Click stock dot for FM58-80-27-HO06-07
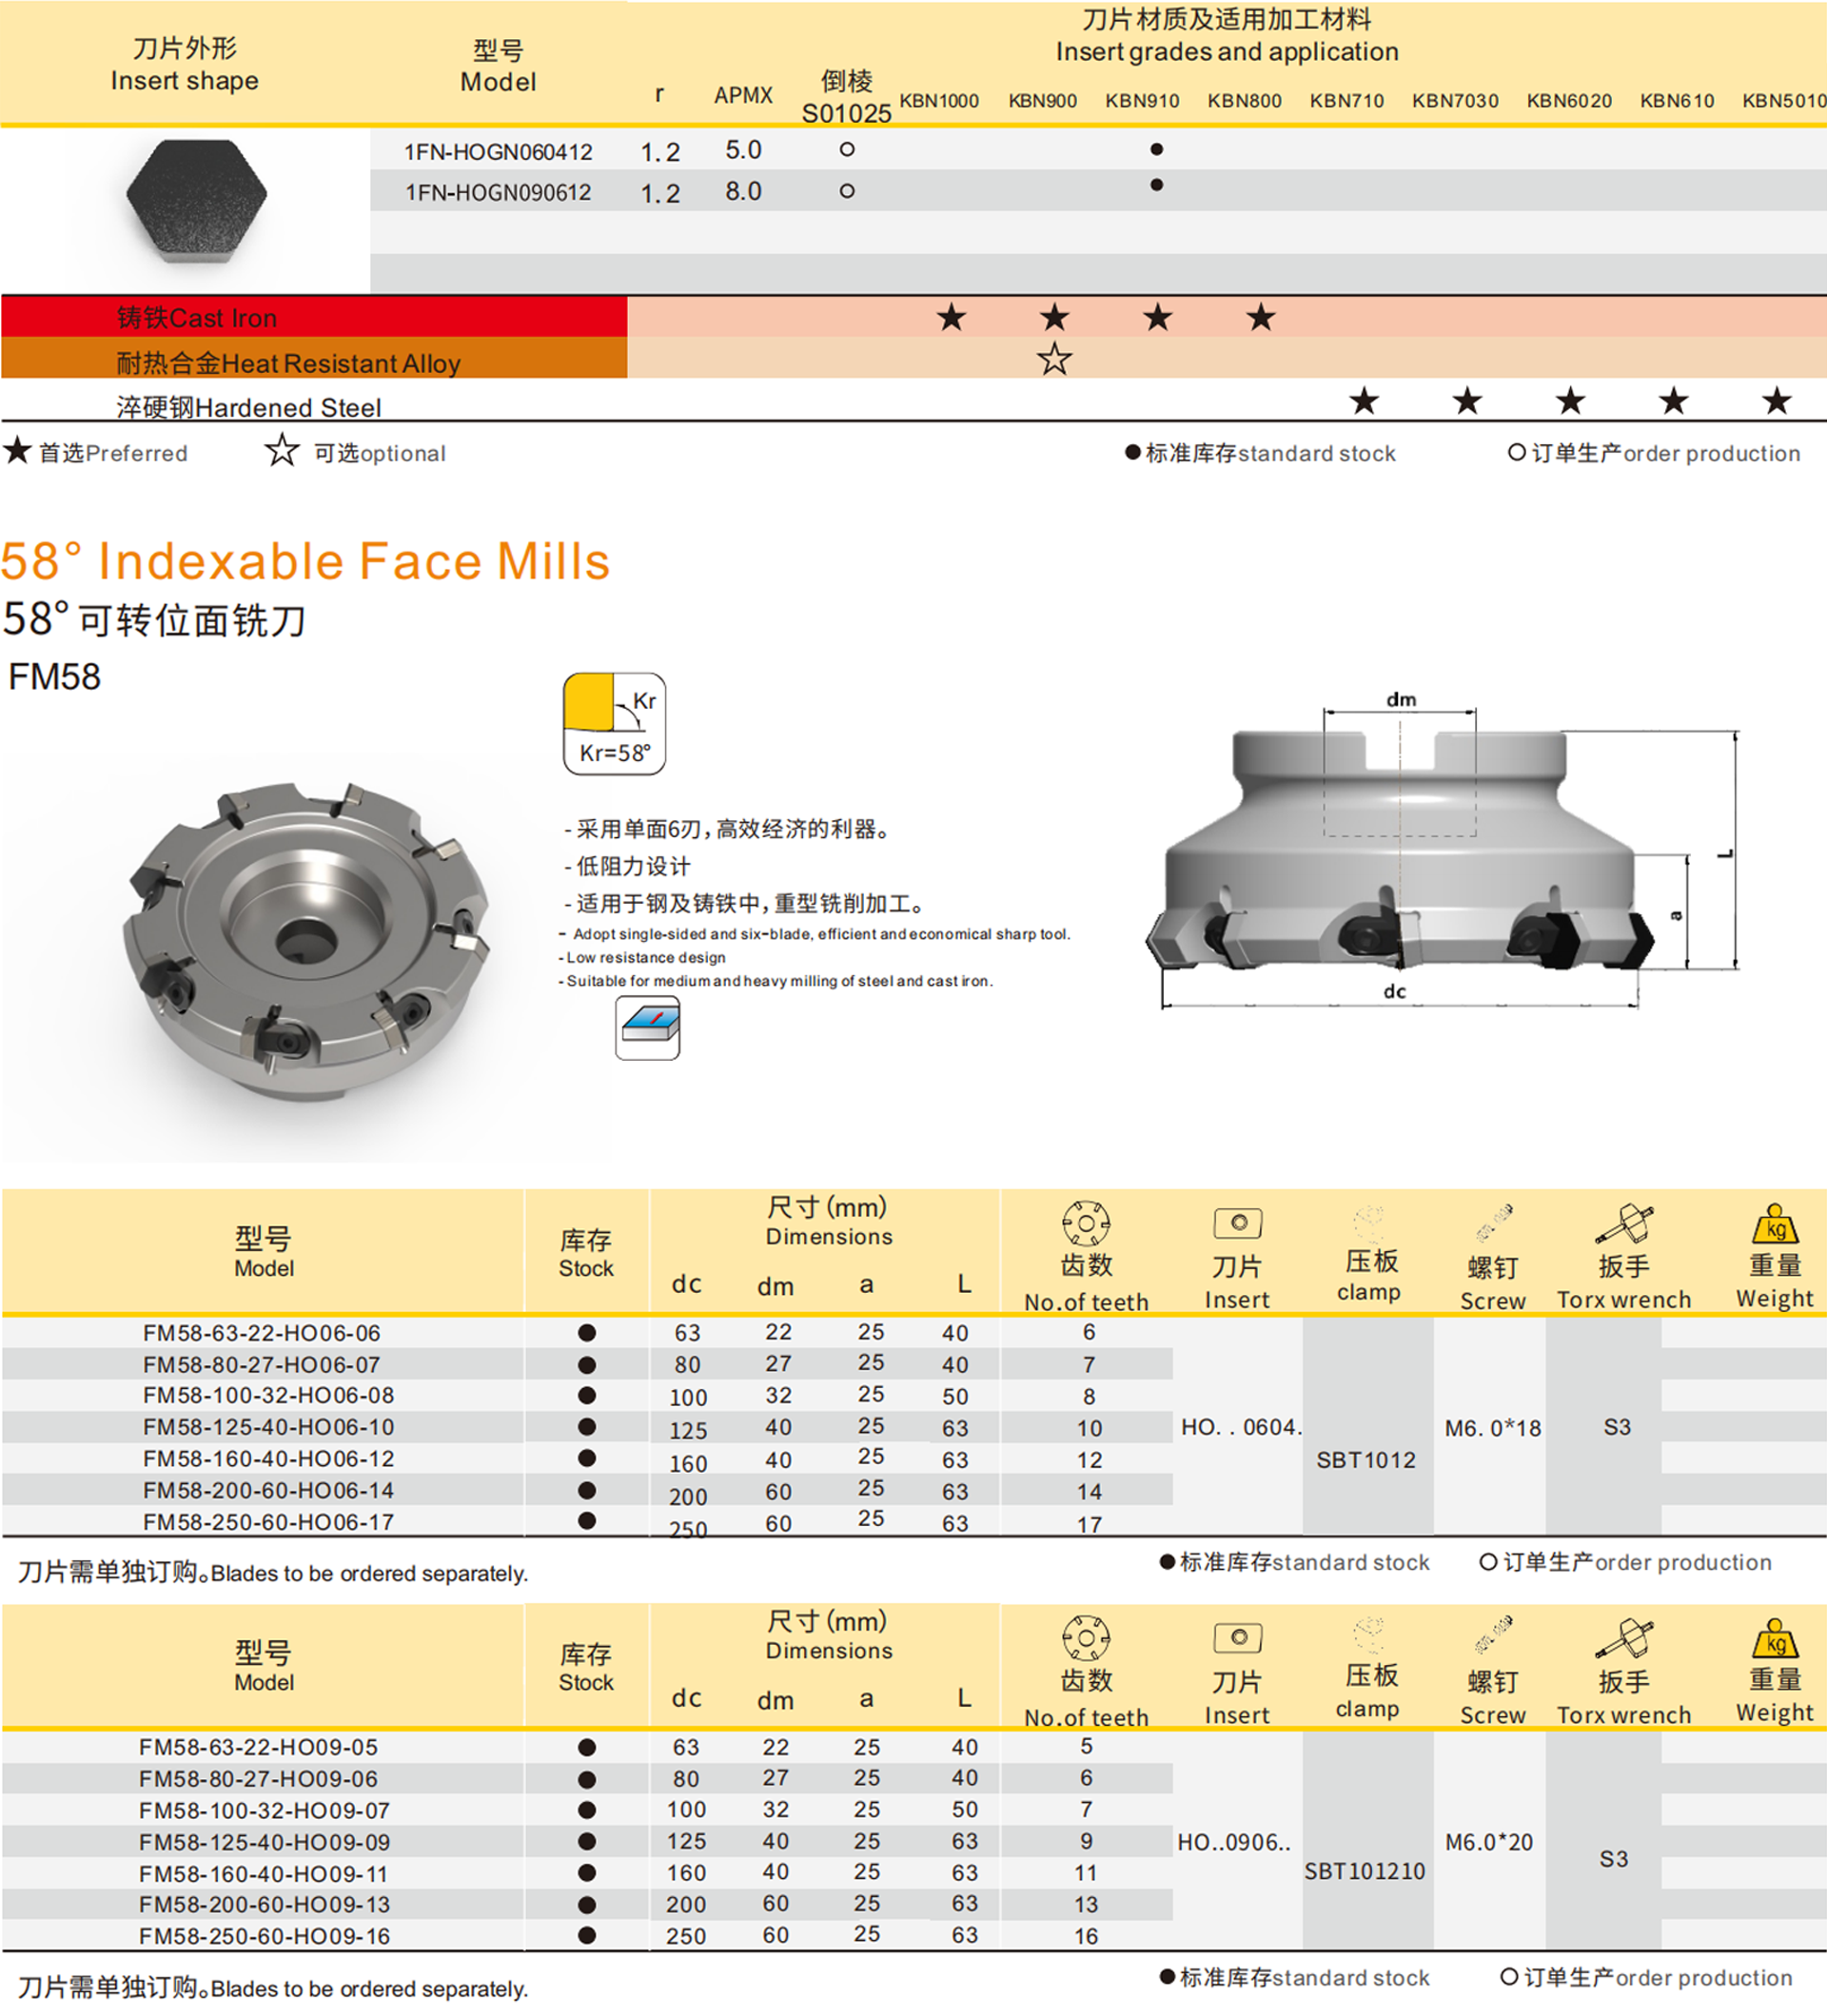1827x2016 pixels. pos(587,1365)
